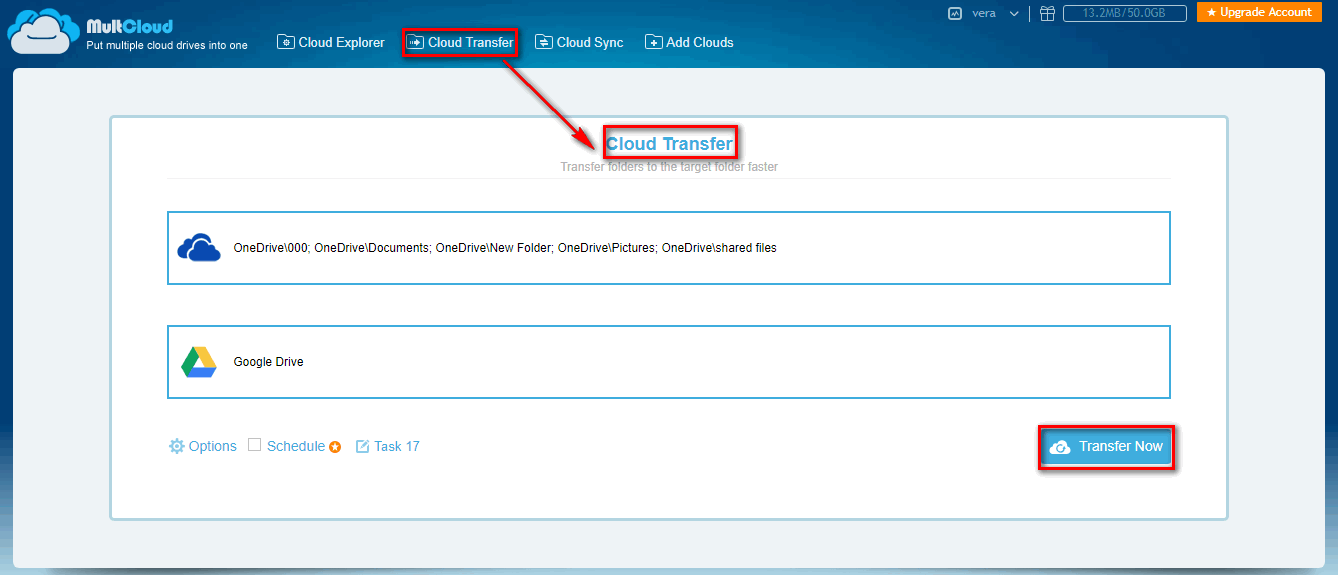Click the Cloud Transfer heading text
The image size is (1338, 575).
(x=670, y=144)
